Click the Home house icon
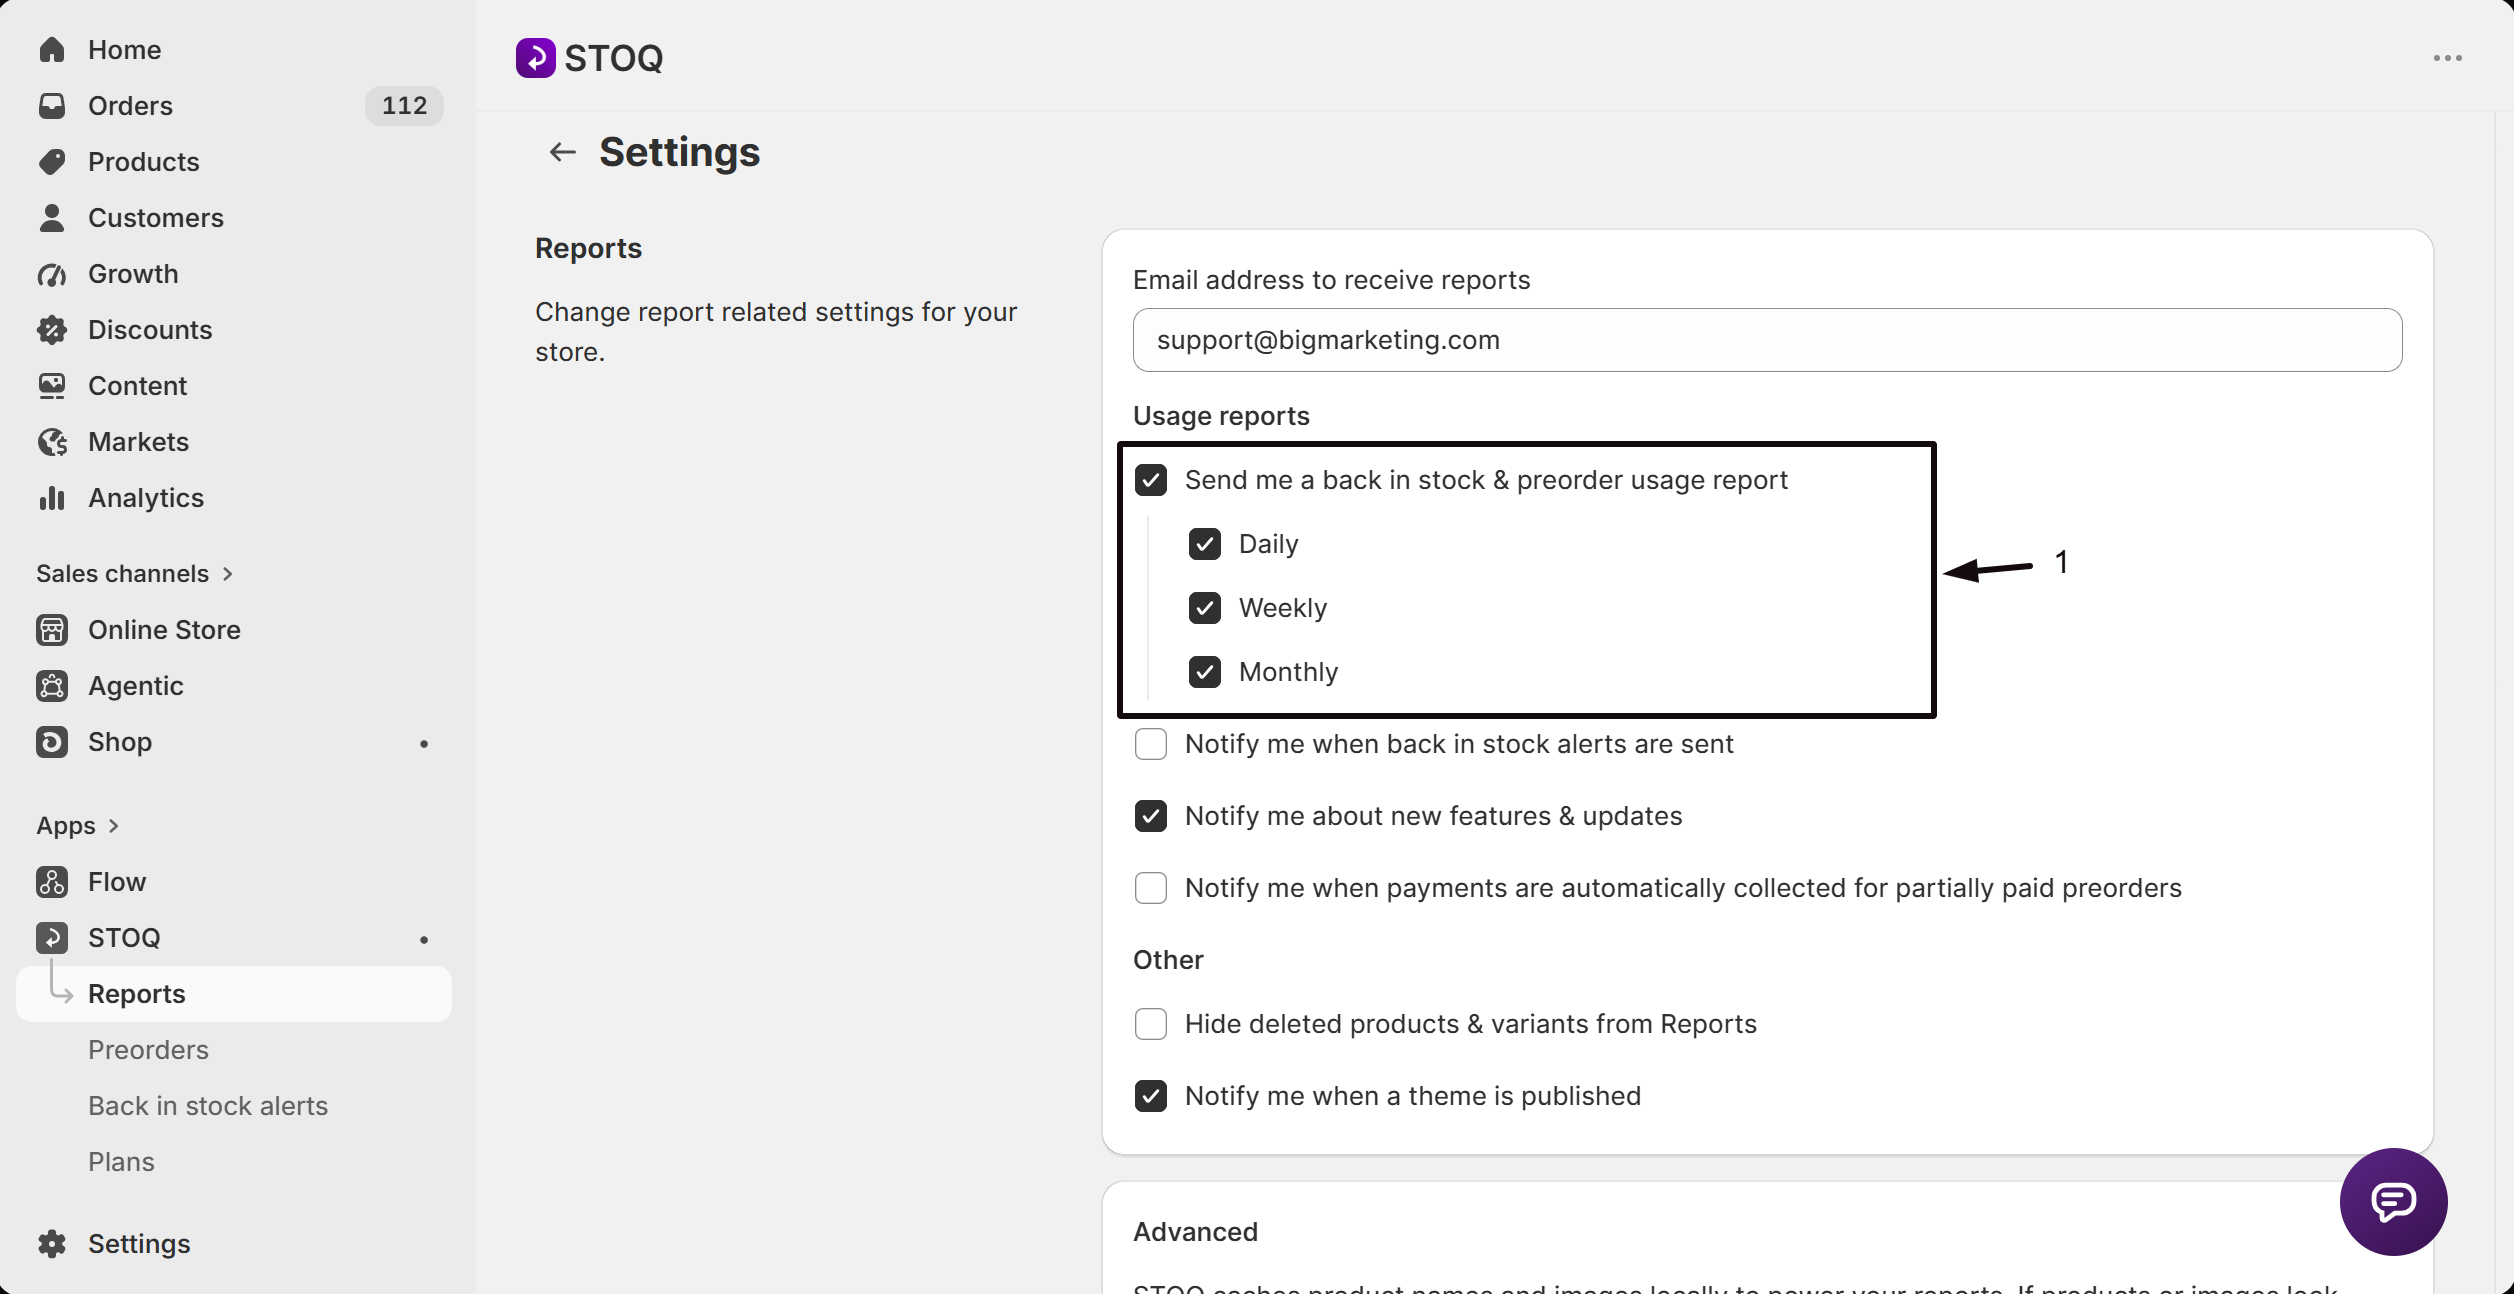Viewport: 2514px width, 1294px height. [x=52, y=50]
